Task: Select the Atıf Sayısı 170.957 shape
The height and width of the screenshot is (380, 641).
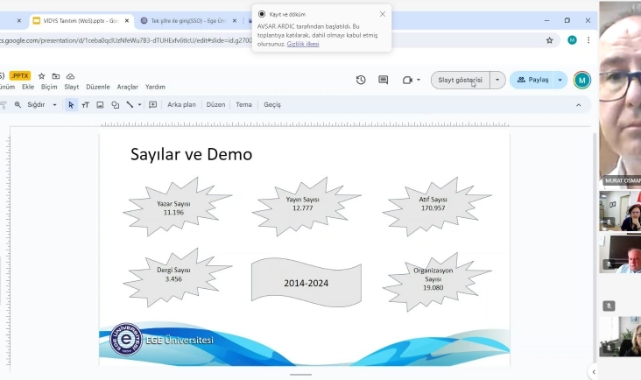Action: (437, 206)
